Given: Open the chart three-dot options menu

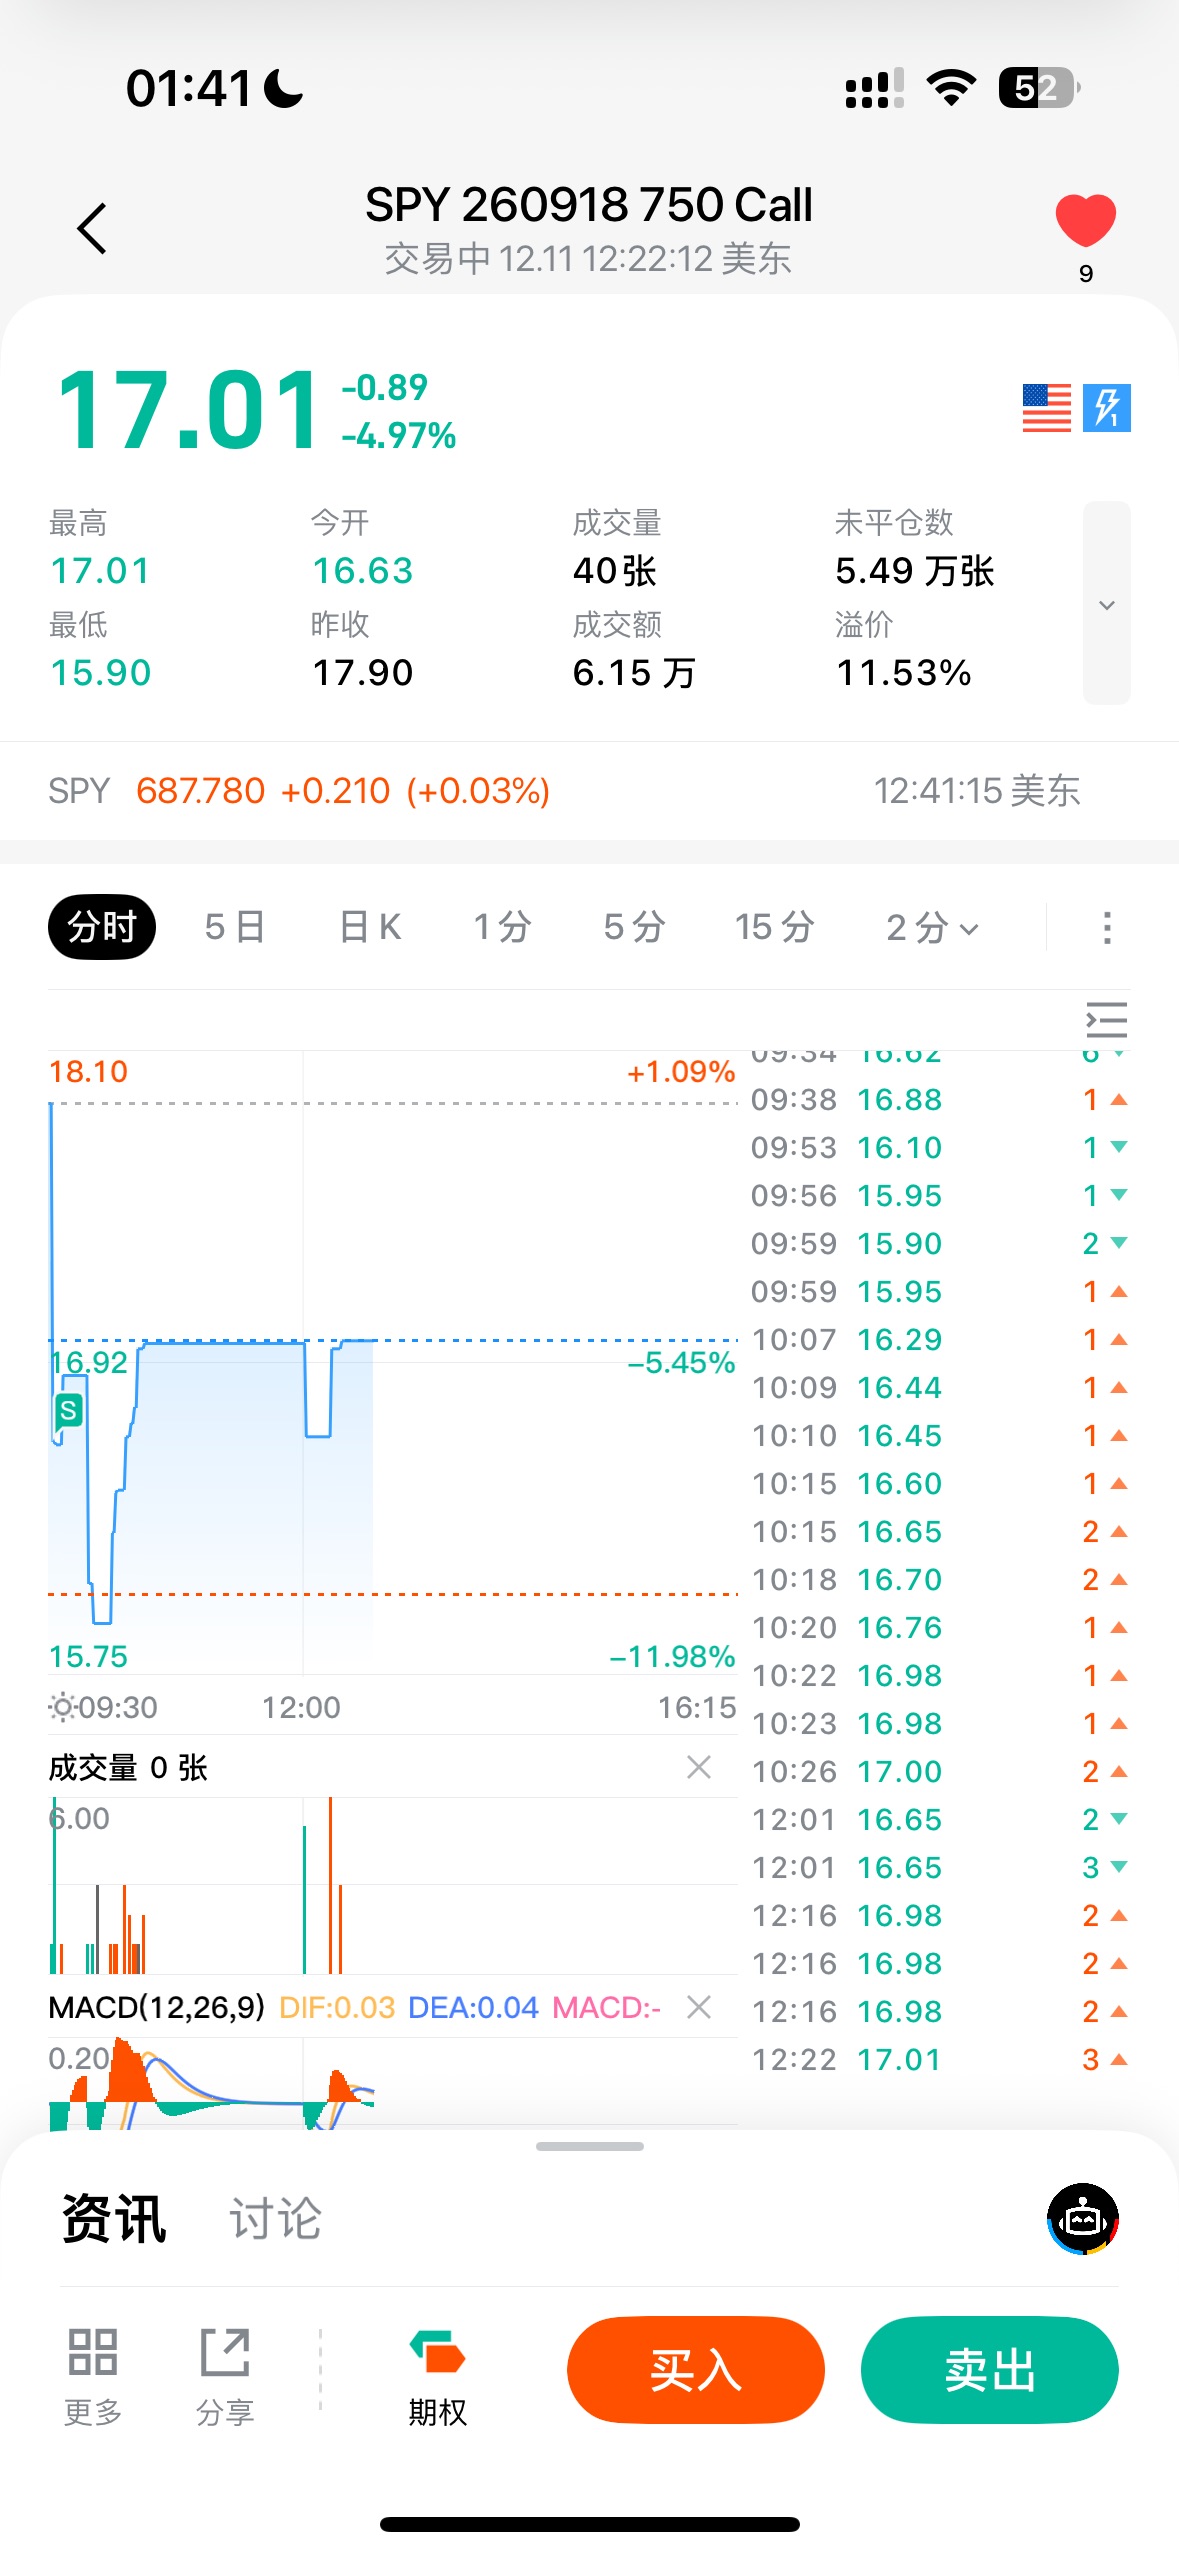Looking at the screenshot, I should (x=1106, y=928).
